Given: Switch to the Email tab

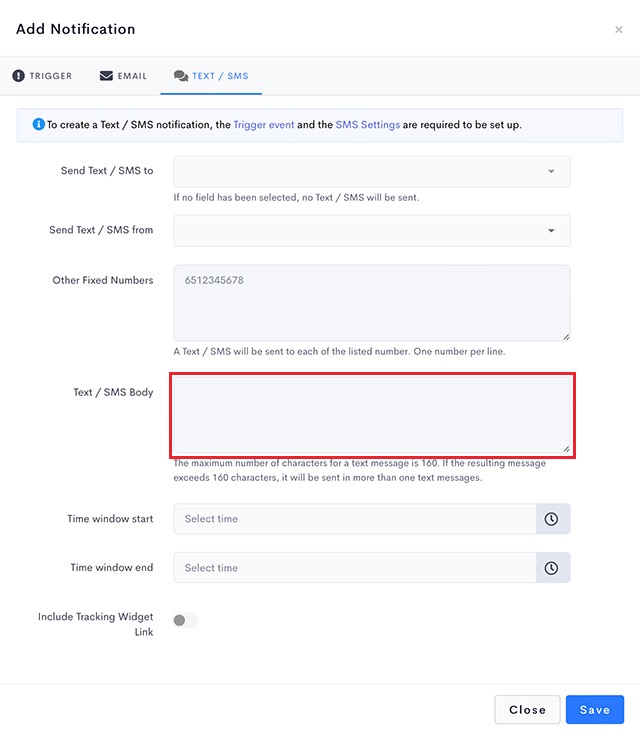Looking at the screenshot, I should point(123,76).
